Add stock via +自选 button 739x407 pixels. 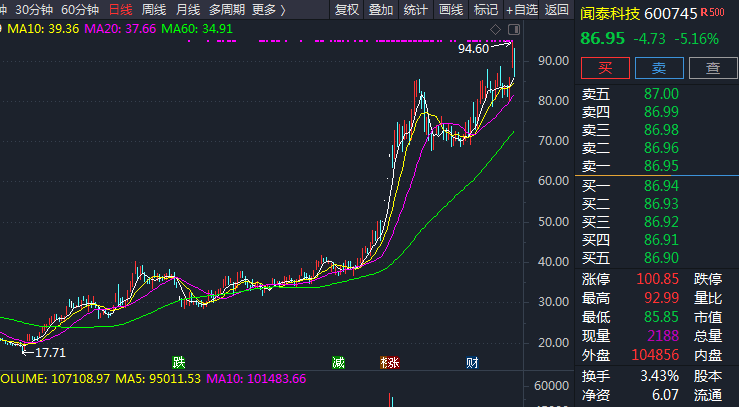point(522,9)
